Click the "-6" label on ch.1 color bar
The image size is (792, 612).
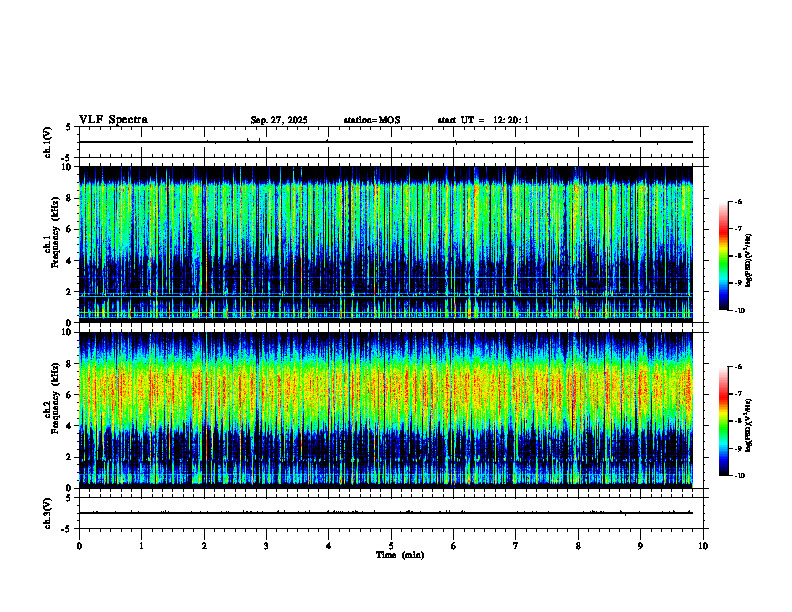pos(738,202)
